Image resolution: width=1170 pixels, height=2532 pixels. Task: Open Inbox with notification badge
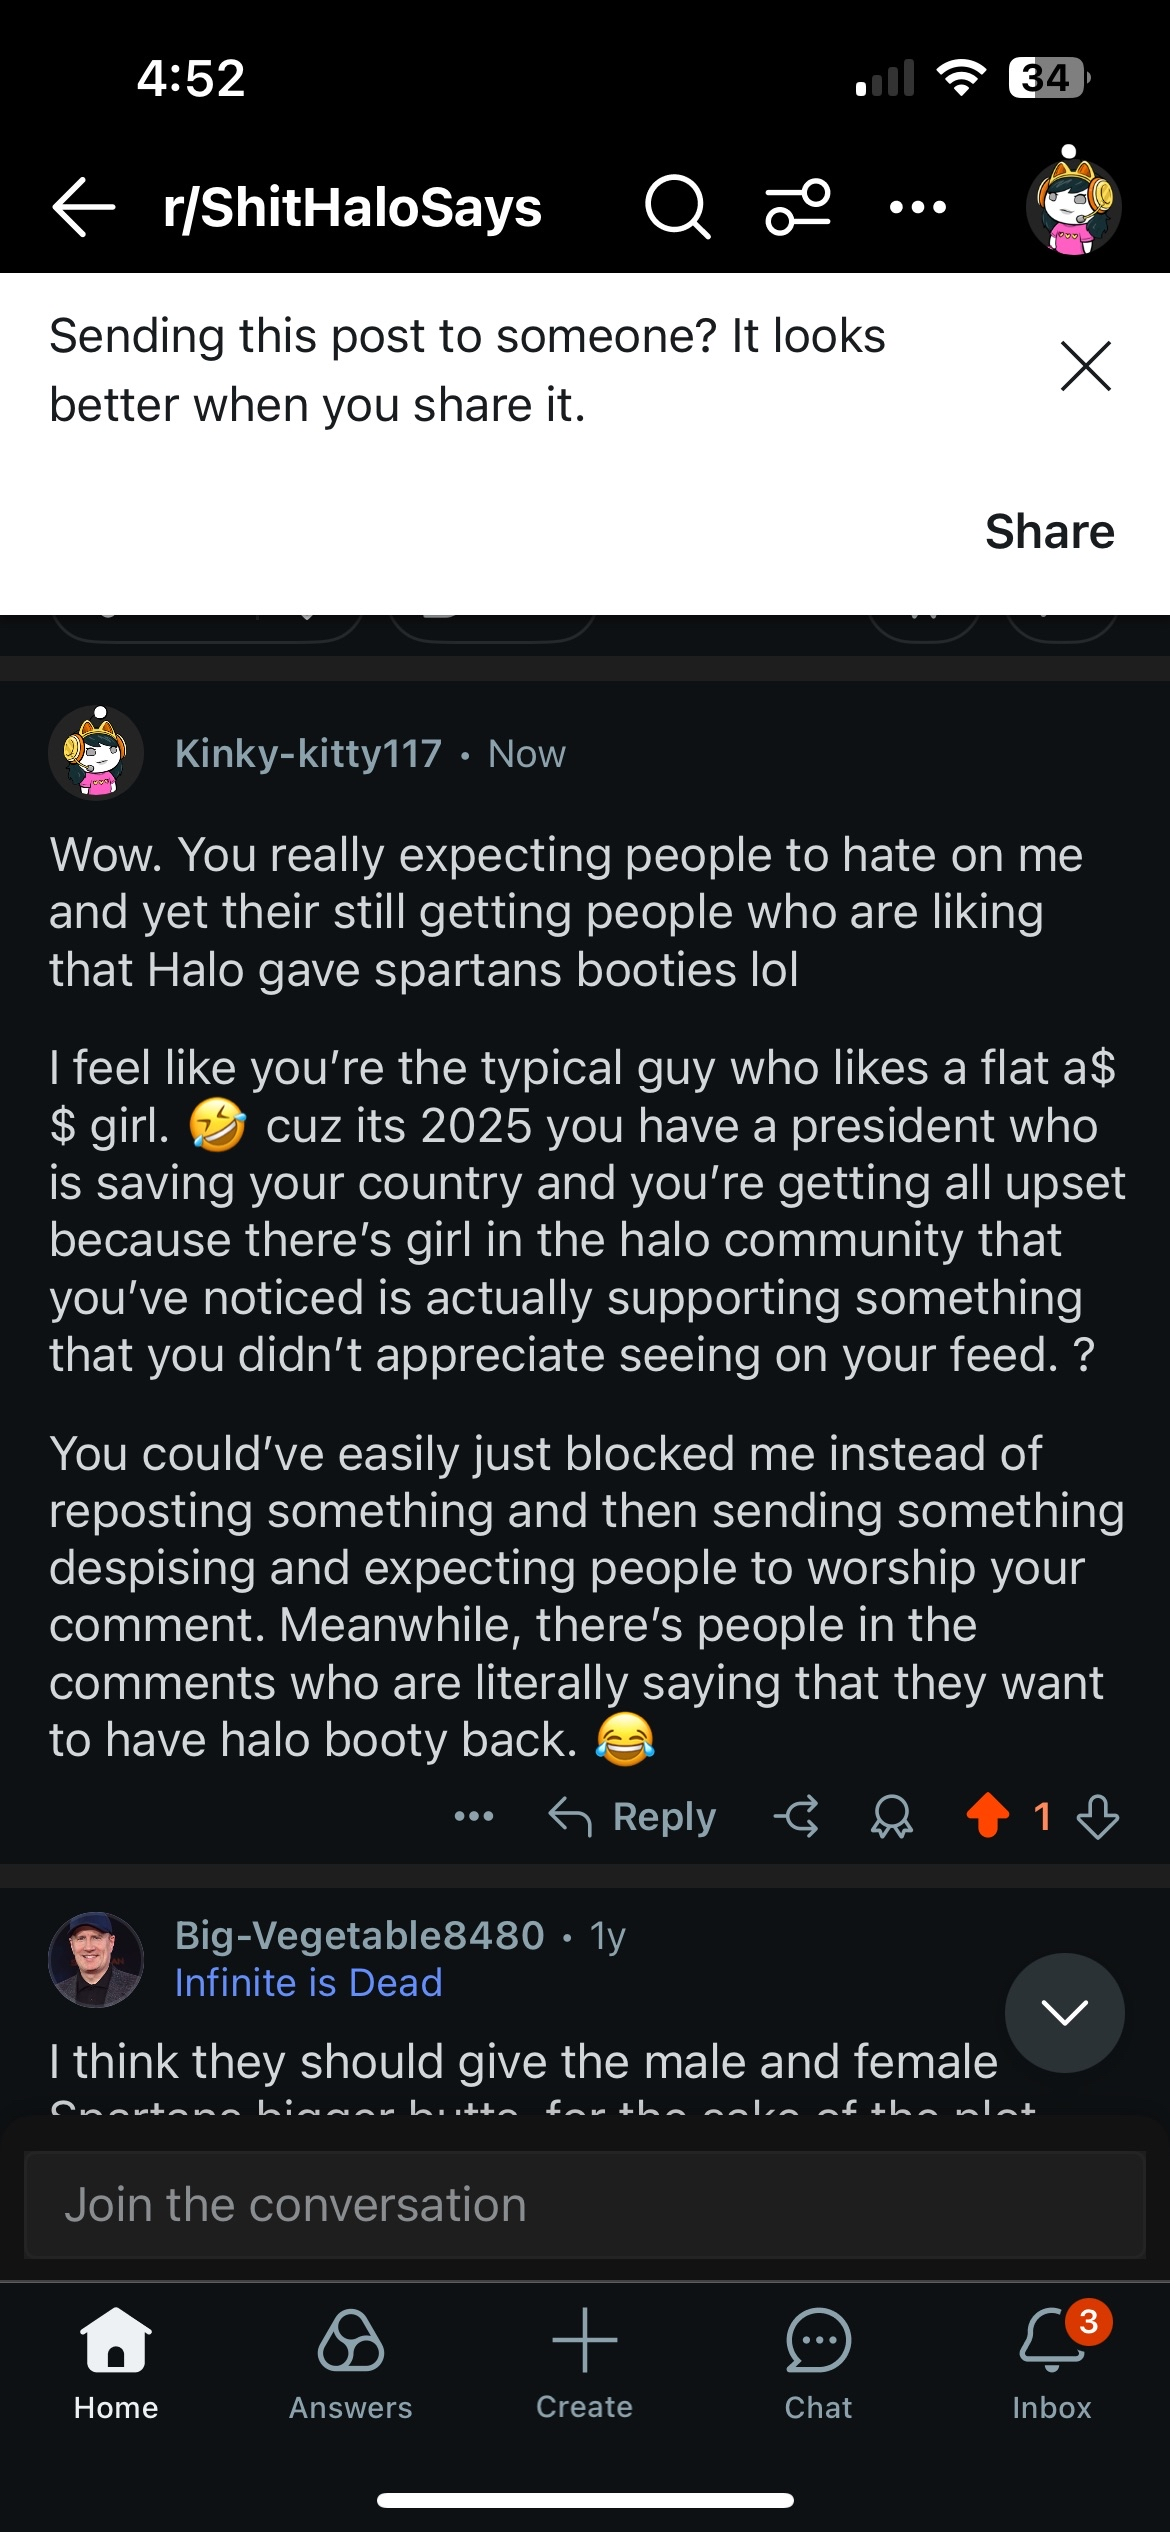click(1052, 2364)
